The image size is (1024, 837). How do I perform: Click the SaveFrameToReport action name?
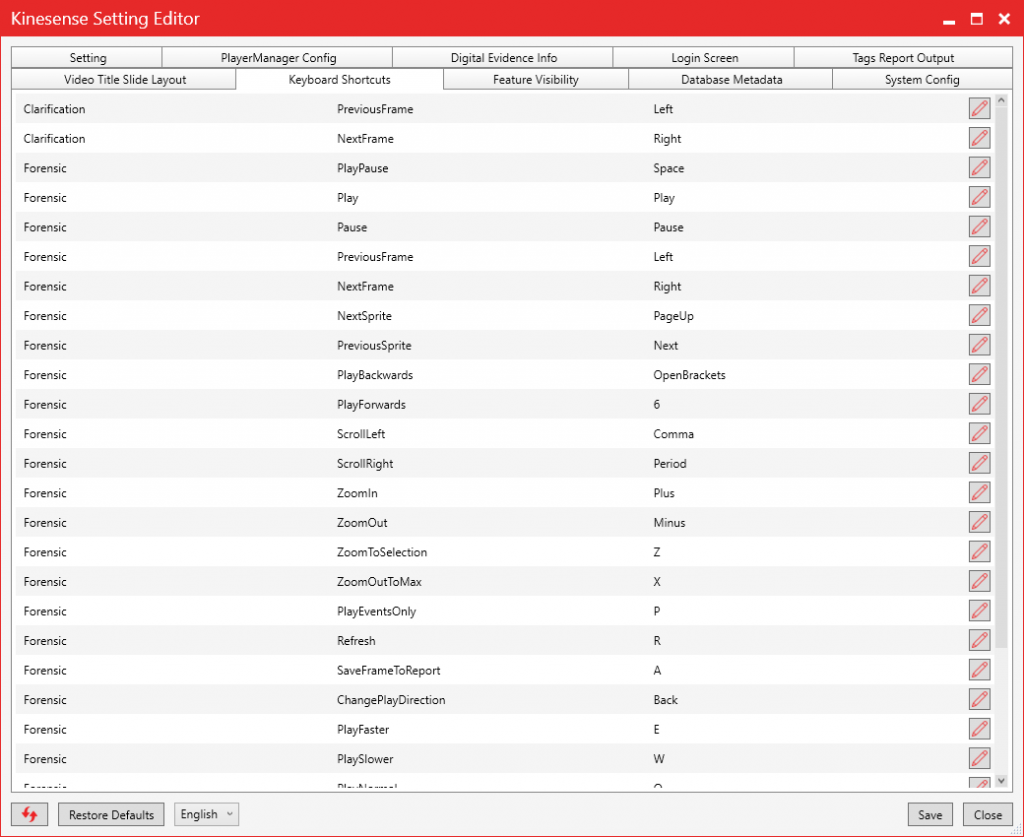pyautogui.click(x=389, y=671)
